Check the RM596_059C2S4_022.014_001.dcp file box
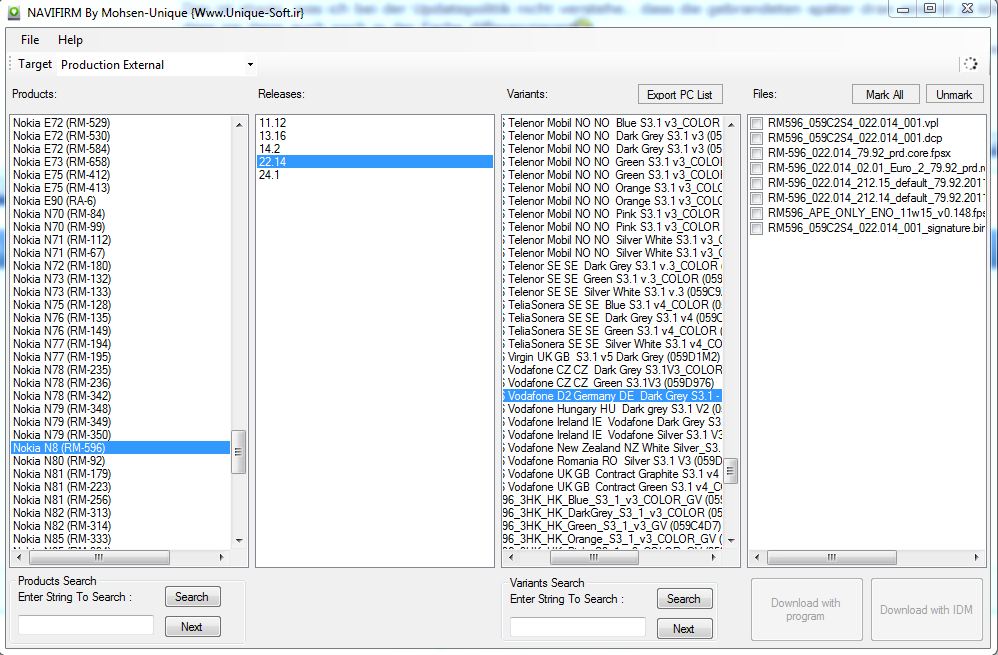Image resolution: width=998 pixels, height=655 pixels. 757,138
